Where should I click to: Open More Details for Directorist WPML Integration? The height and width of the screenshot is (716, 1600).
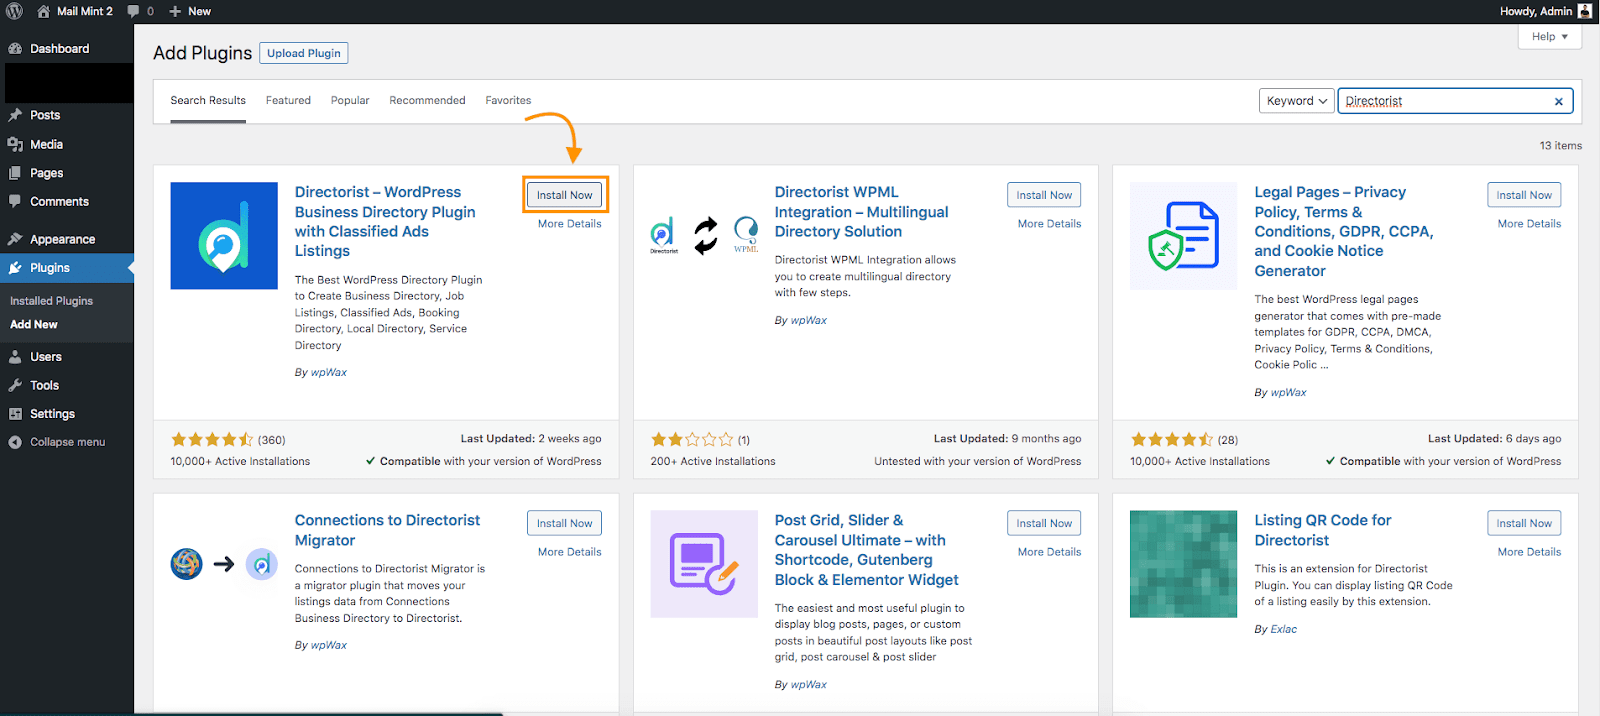click(1049, 224)
